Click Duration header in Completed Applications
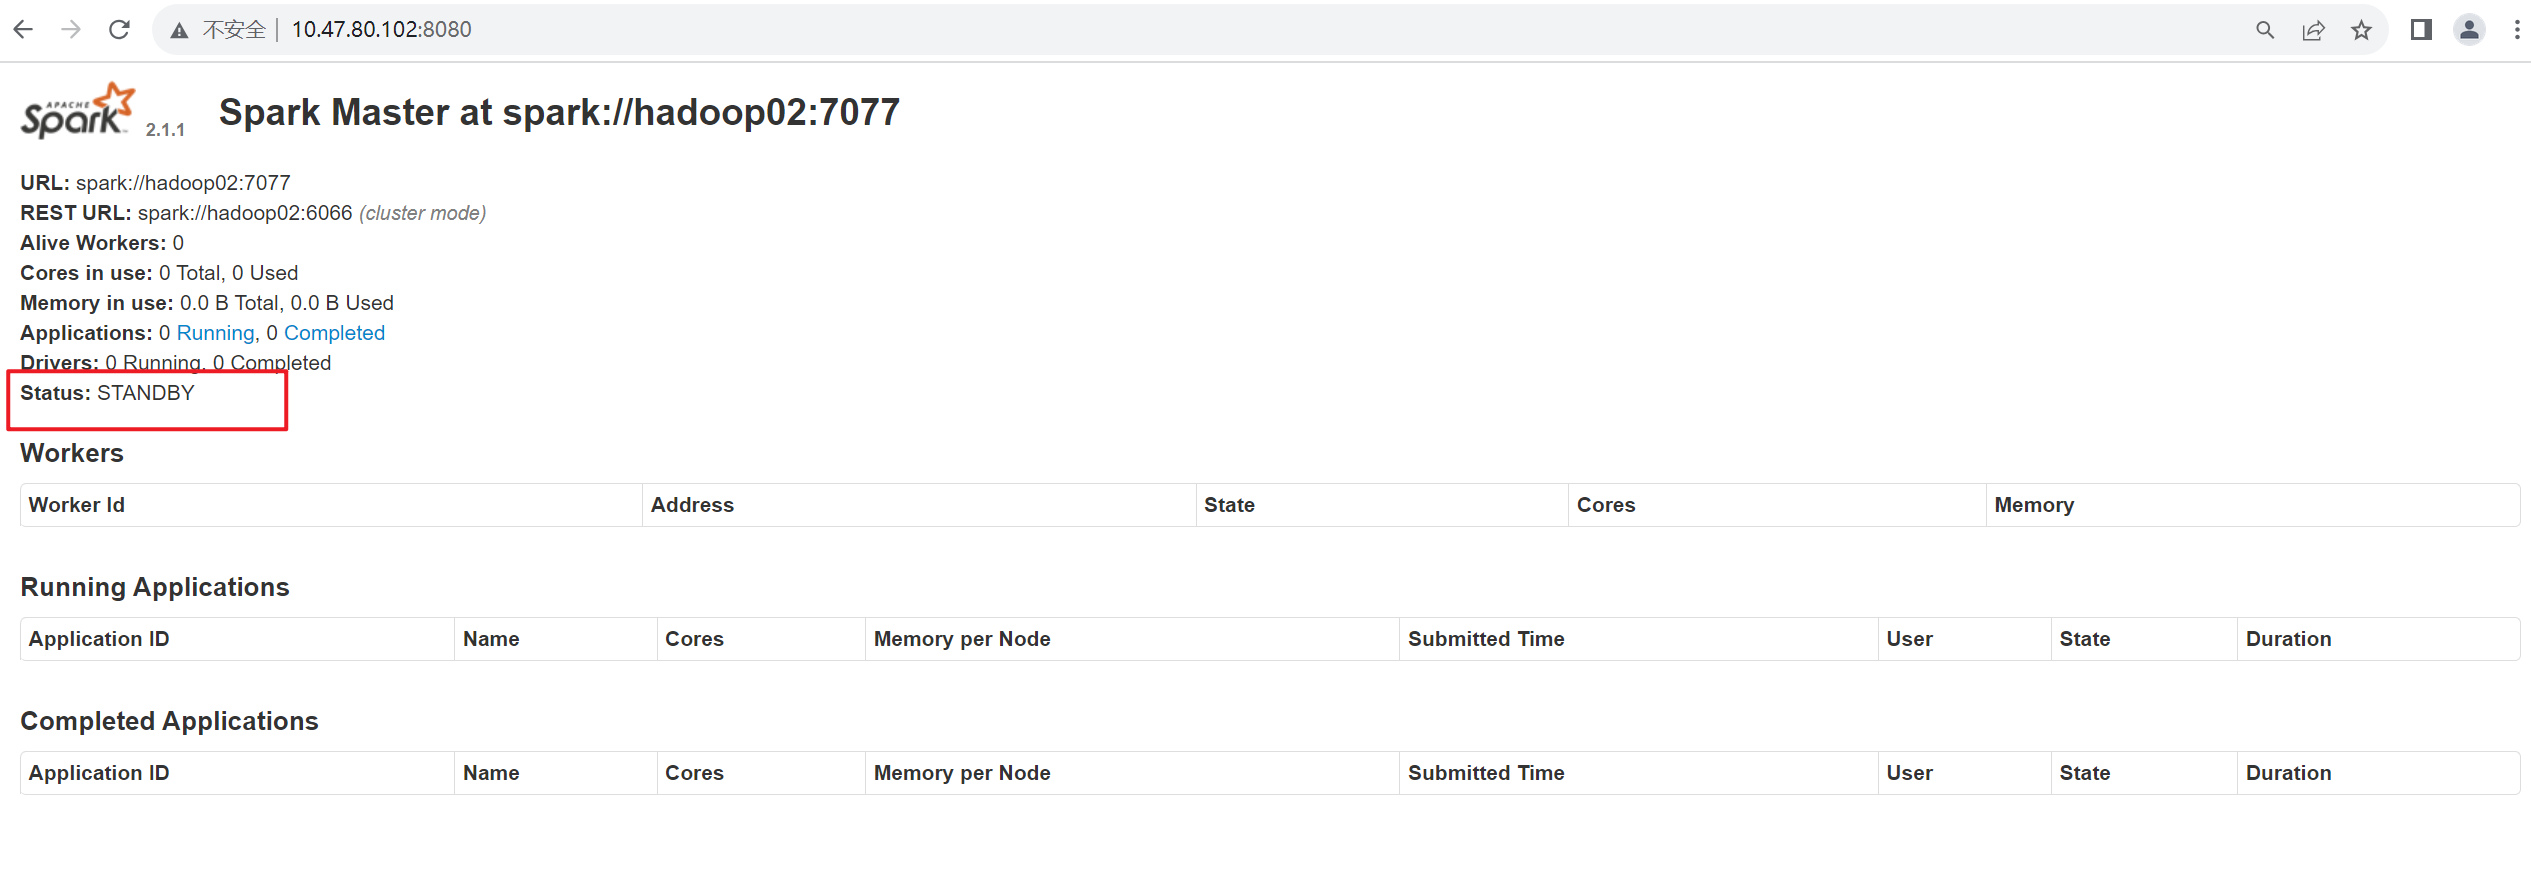Screen dimensions: 2531x886 coord(2288,773)
